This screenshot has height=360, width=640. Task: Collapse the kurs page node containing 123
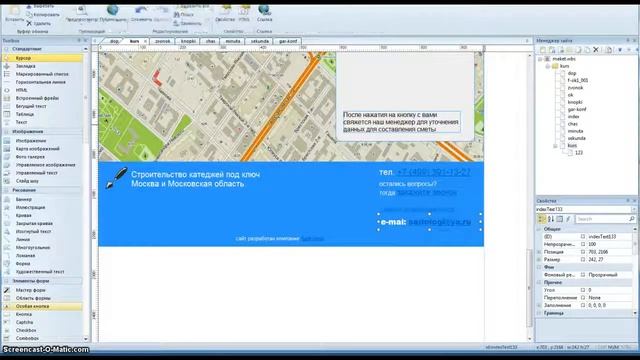point(555,145)
